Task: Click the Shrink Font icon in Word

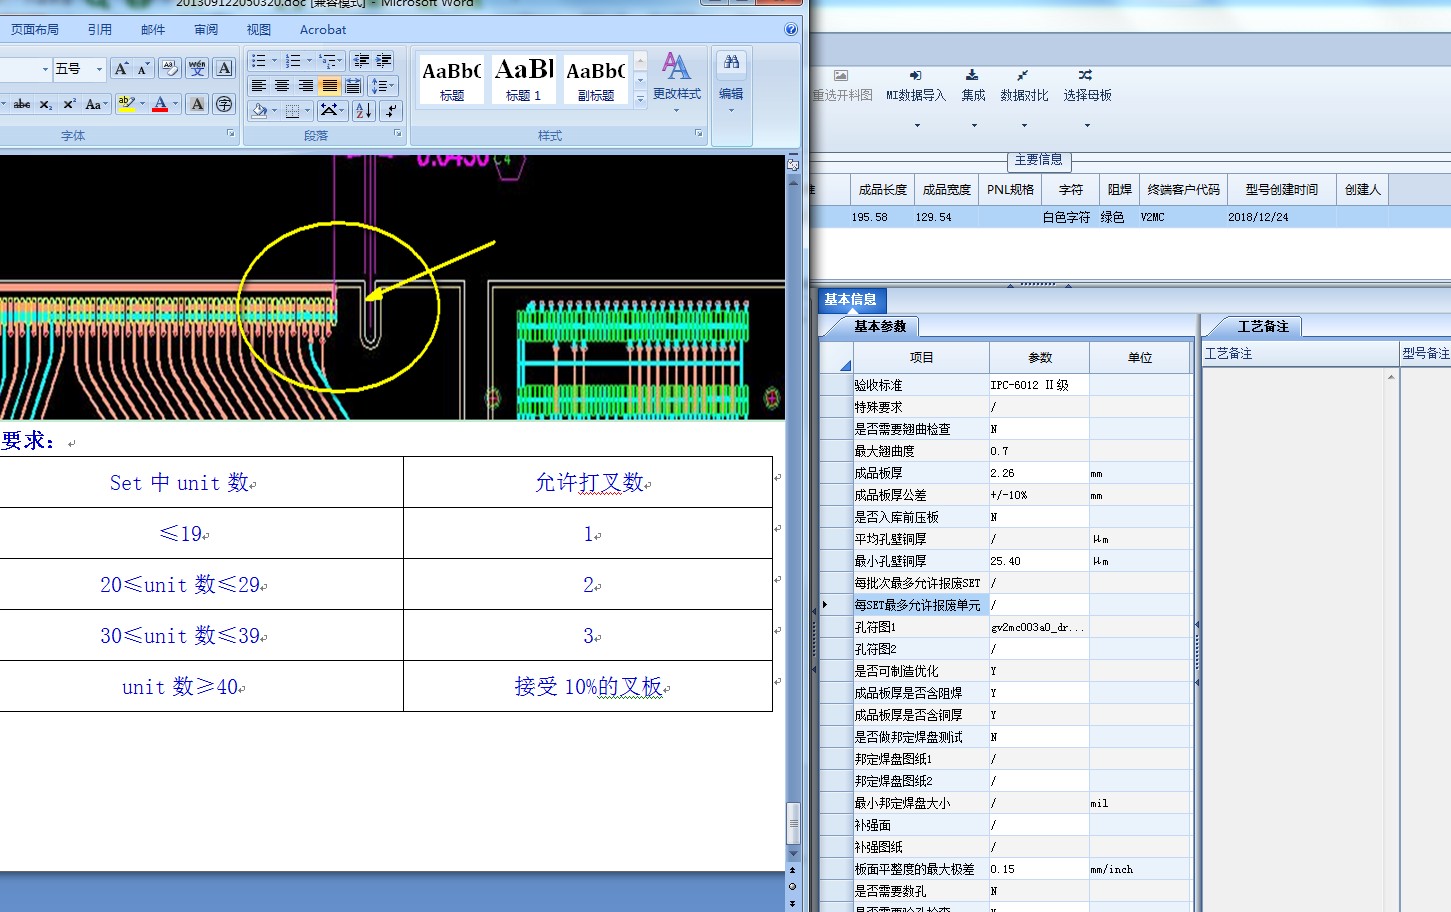Action: pyautogui.click(x=143, y=68)
